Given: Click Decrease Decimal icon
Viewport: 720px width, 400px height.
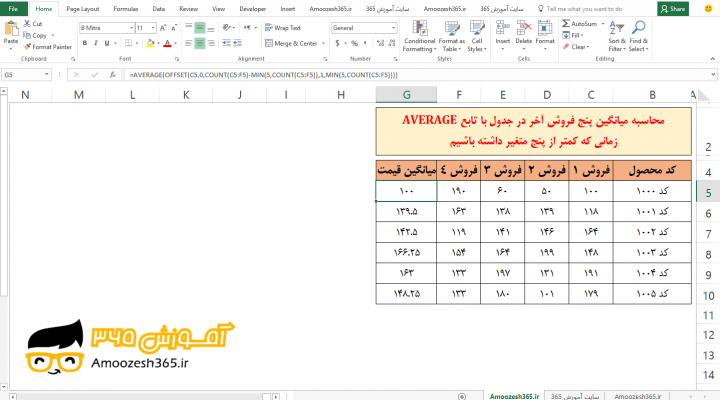Looking at the screenshot, I should [392, 43].
